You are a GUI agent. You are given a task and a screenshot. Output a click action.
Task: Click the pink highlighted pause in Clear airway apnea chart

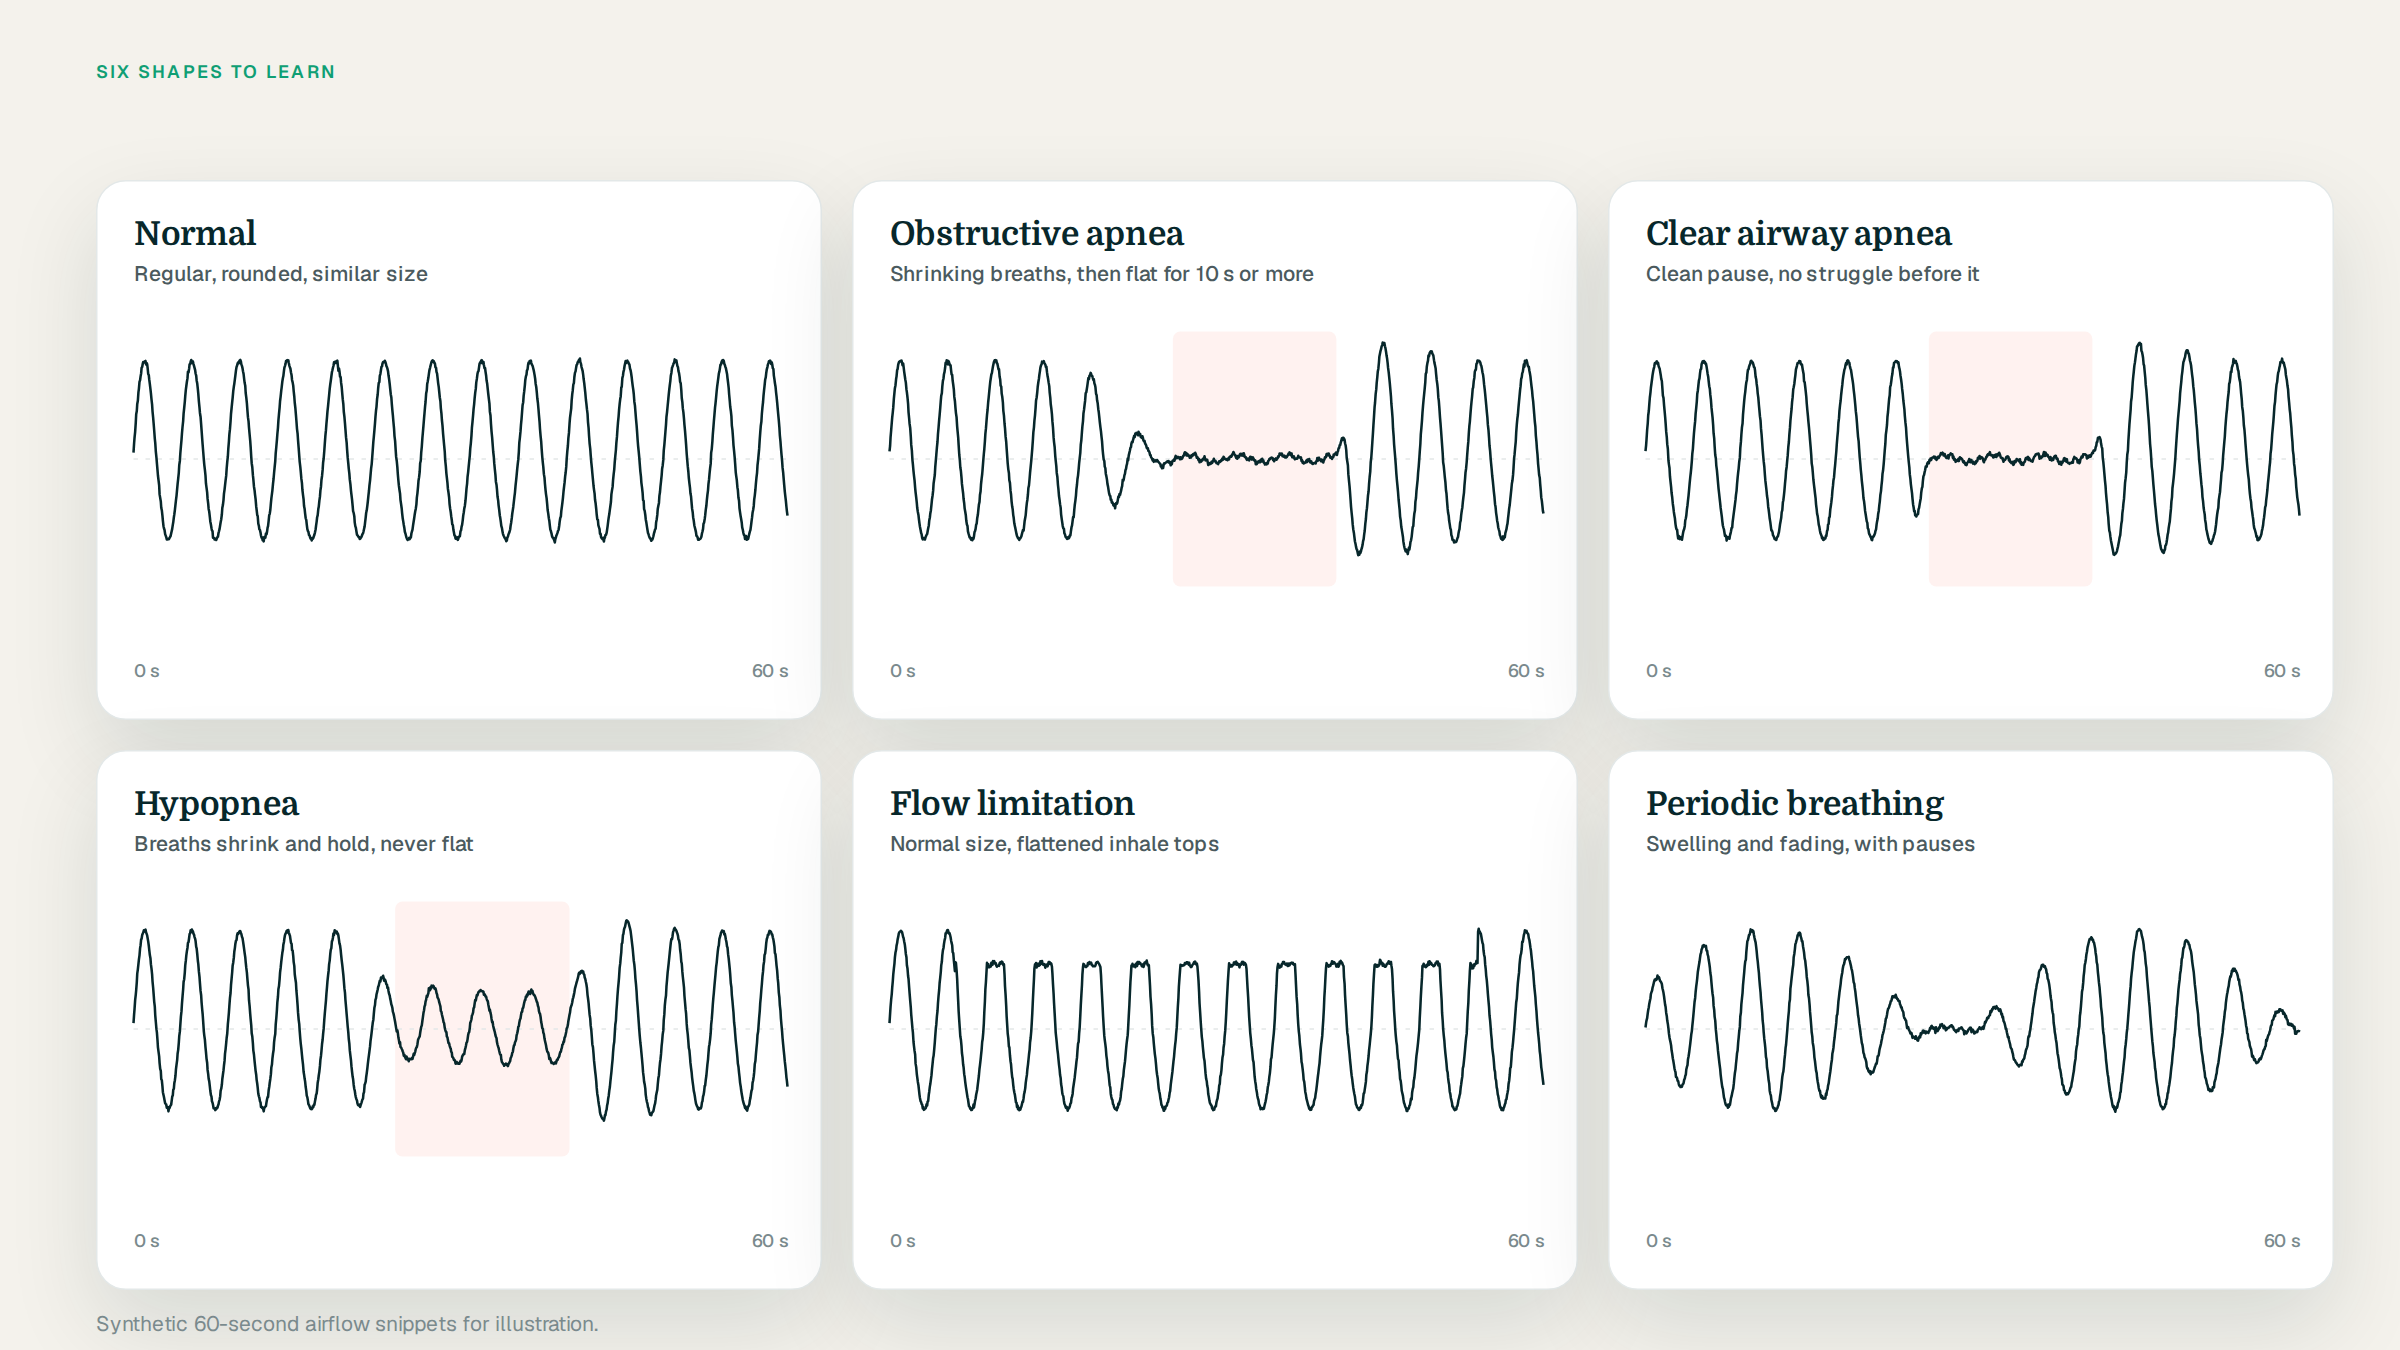coord(2010,458)
